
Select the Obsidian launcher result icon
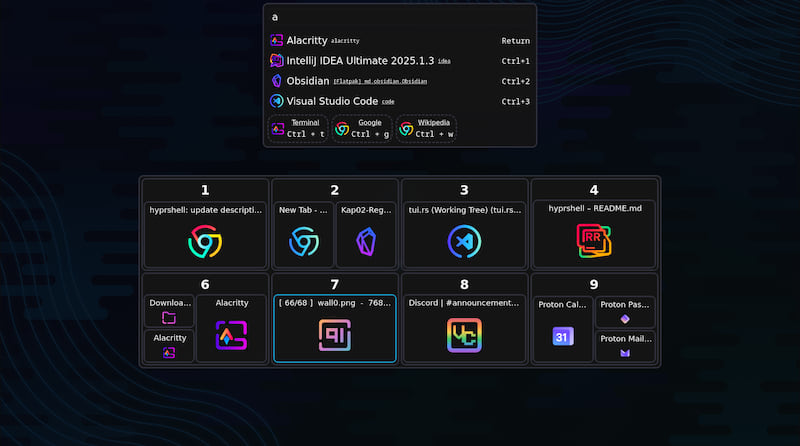click(277, 81)
